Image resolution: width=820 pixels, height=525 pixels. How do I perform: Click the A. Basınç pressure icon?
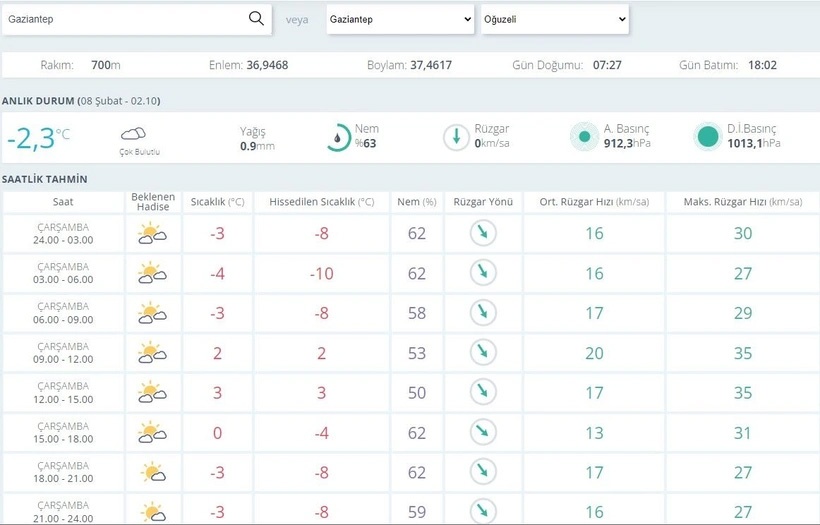(583, 137)
